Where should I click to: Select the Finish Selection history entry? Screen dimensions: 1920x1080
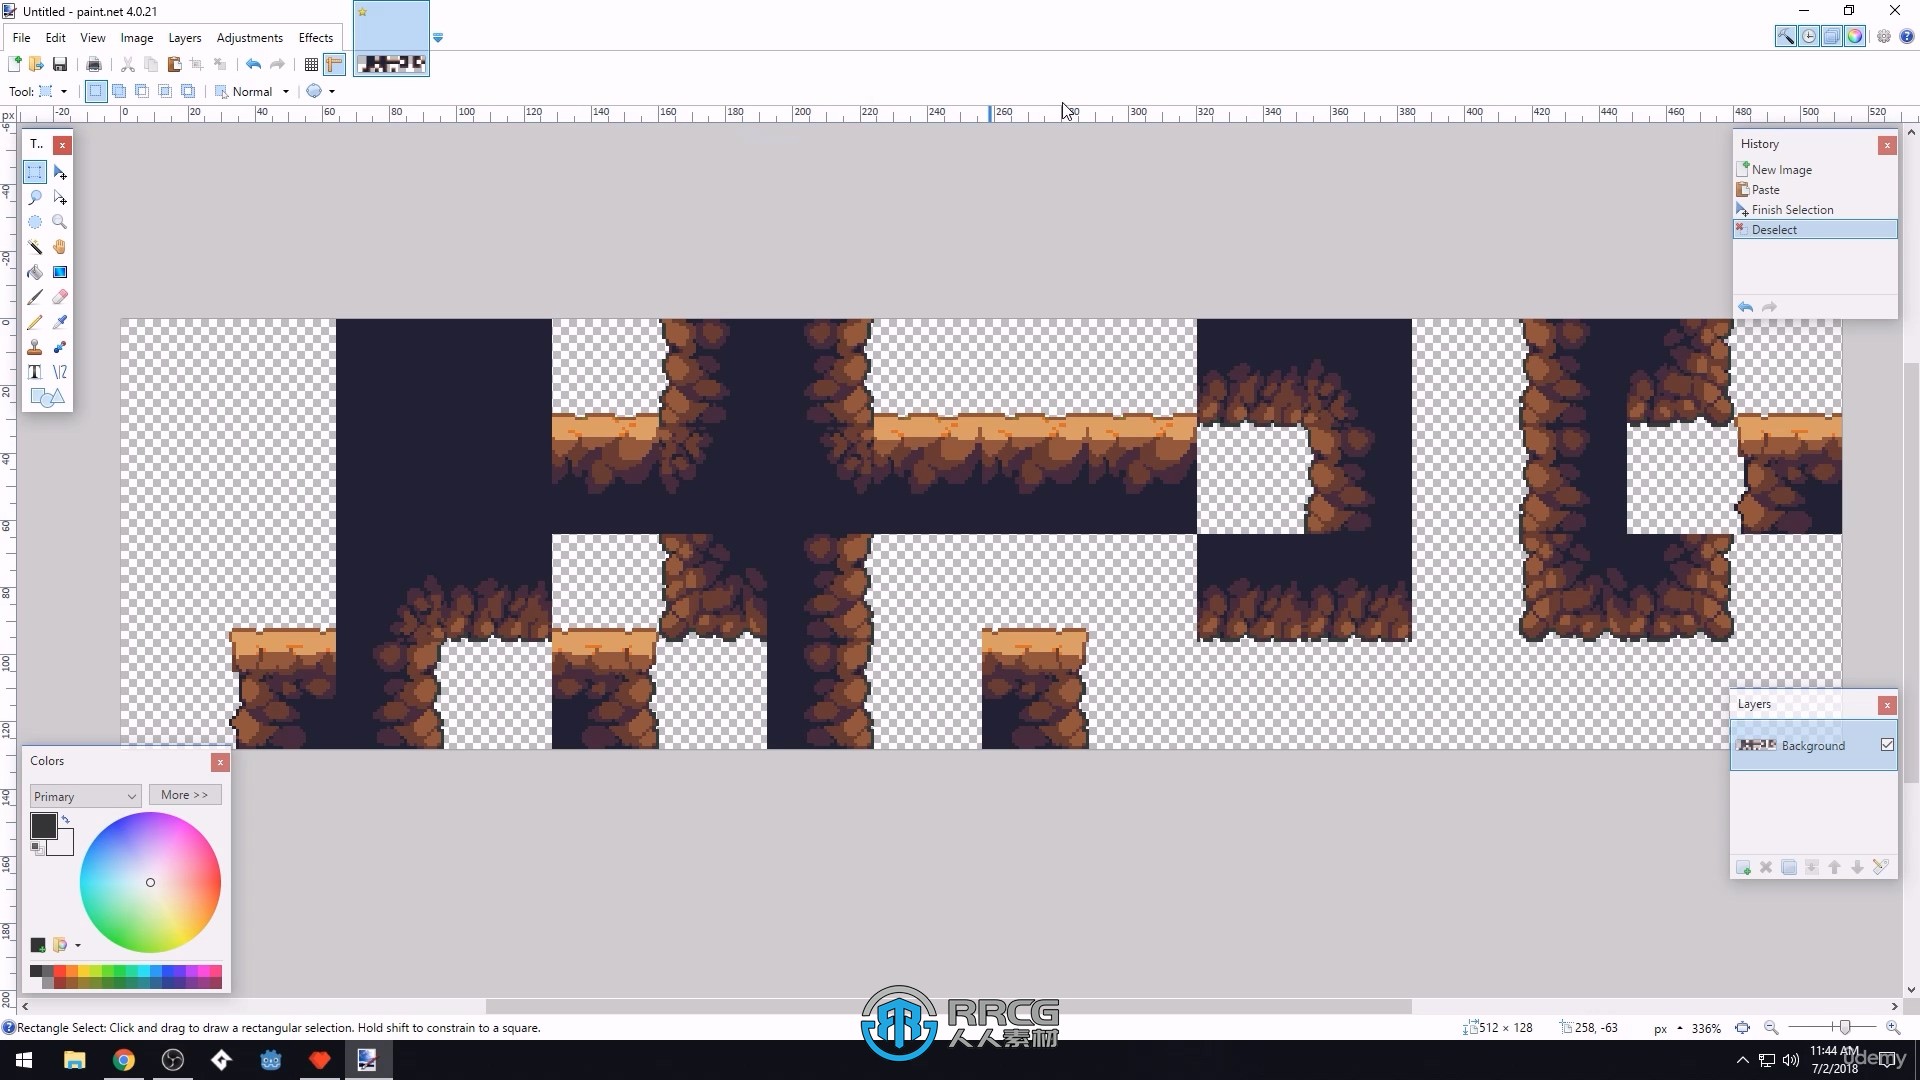(1815, 210)
